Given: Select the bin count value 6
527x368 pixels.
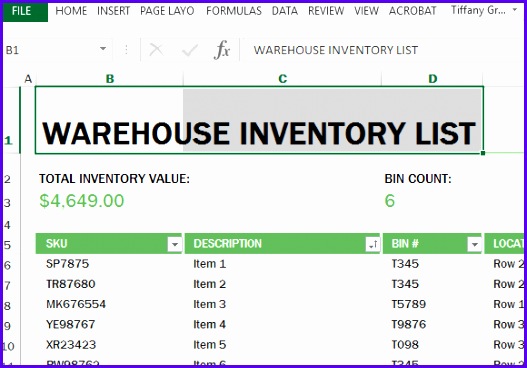Looking at the screenshot, I should [390, 201].
